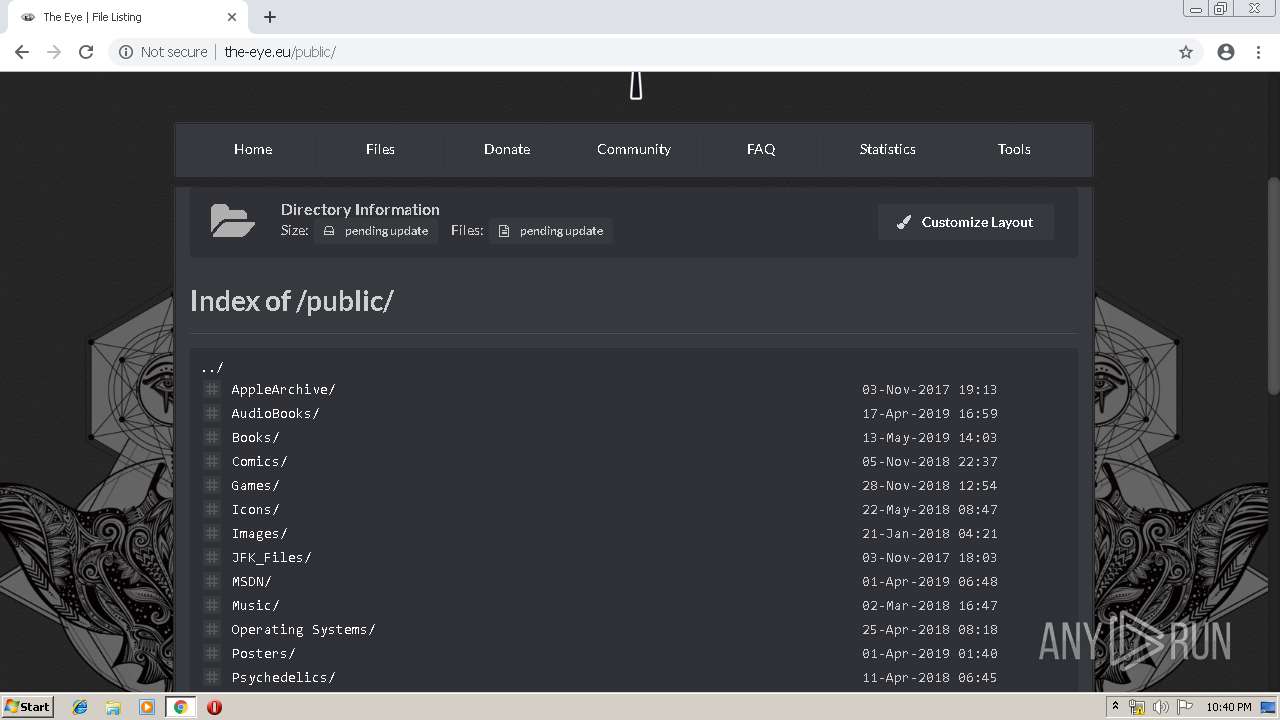Image resolution: width=1280 pixels, height=720 pixels.
Task: Click the hash icon beside MSDN
Action: click(x=212, y=581)
